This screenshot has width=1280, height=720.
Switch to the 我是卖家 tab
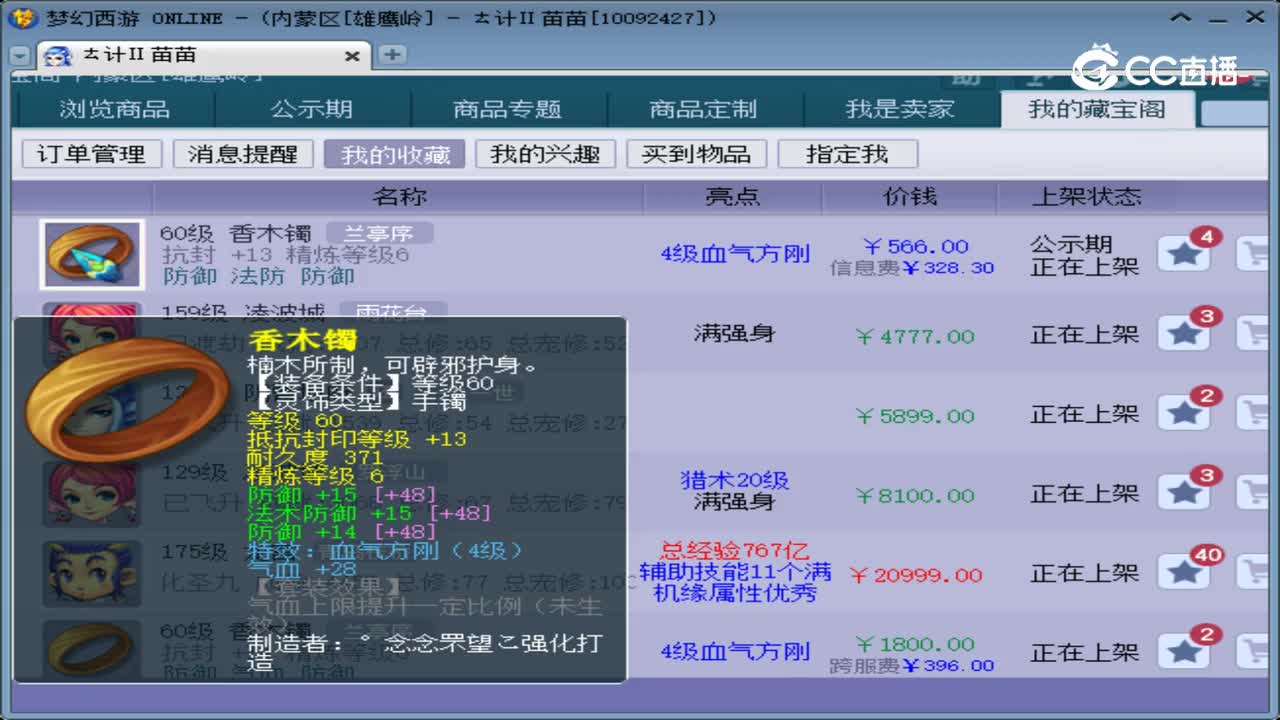tap(901, 109)
